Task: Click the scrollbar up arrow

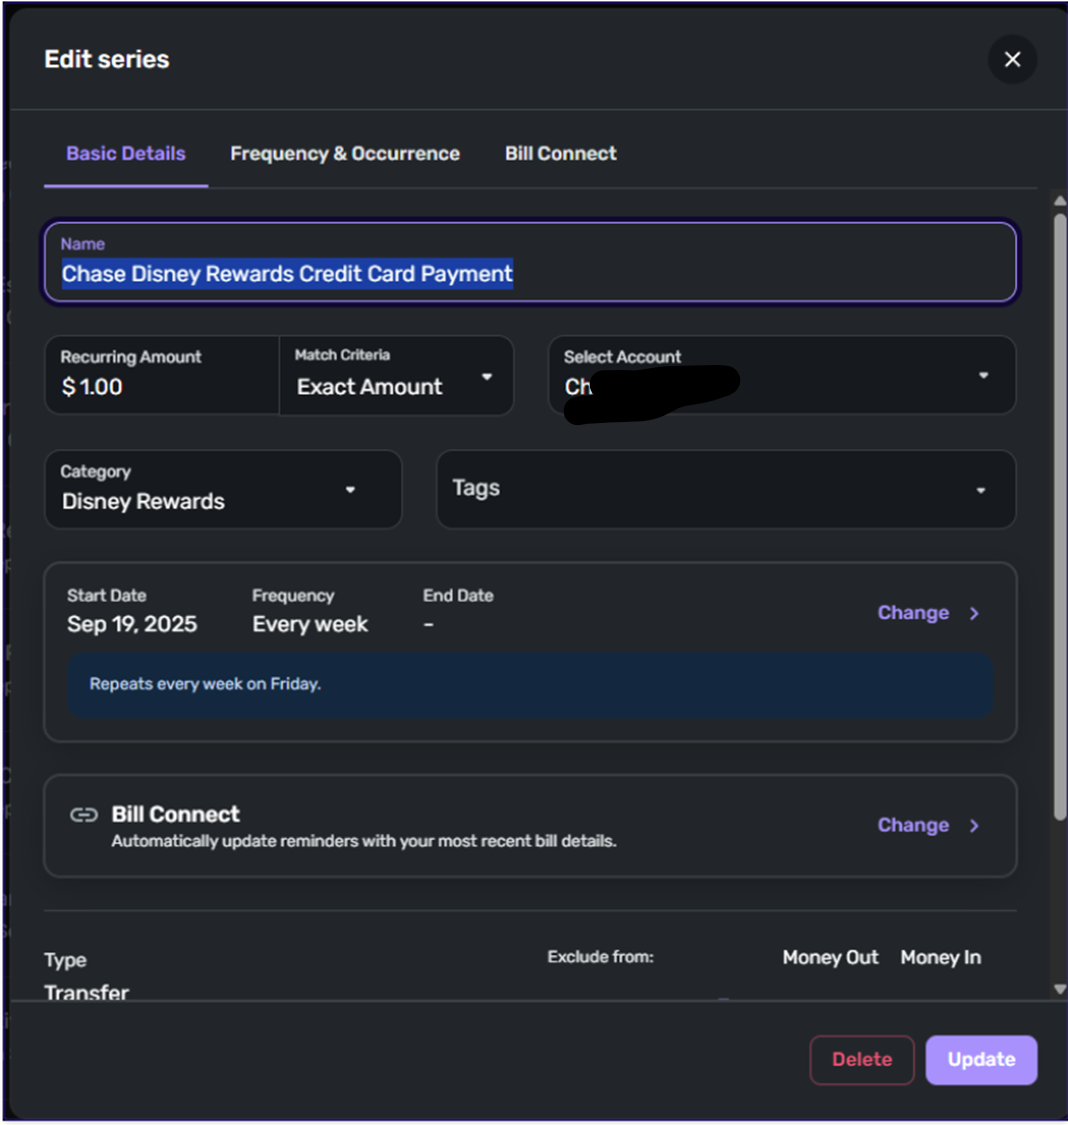Action: (x=1060, y=202)
